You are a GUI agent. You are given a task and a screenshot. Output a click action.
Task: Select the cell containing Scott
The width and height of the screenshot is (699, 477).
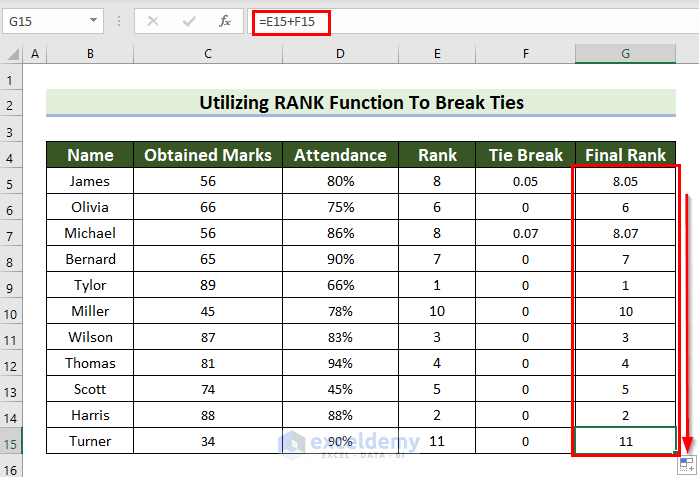[x=90, y=389]
